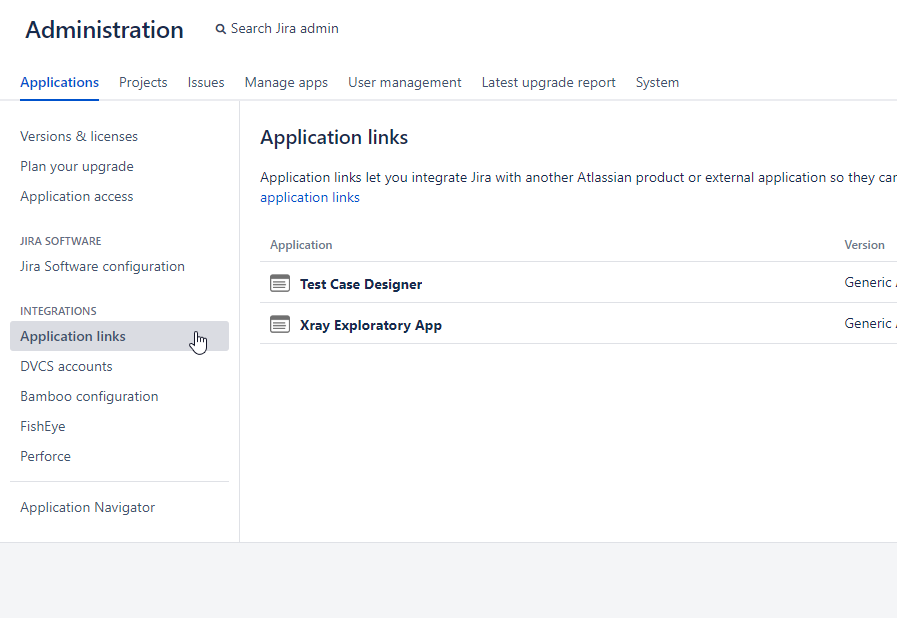Switch to the System tab

[x=657, y=82]
